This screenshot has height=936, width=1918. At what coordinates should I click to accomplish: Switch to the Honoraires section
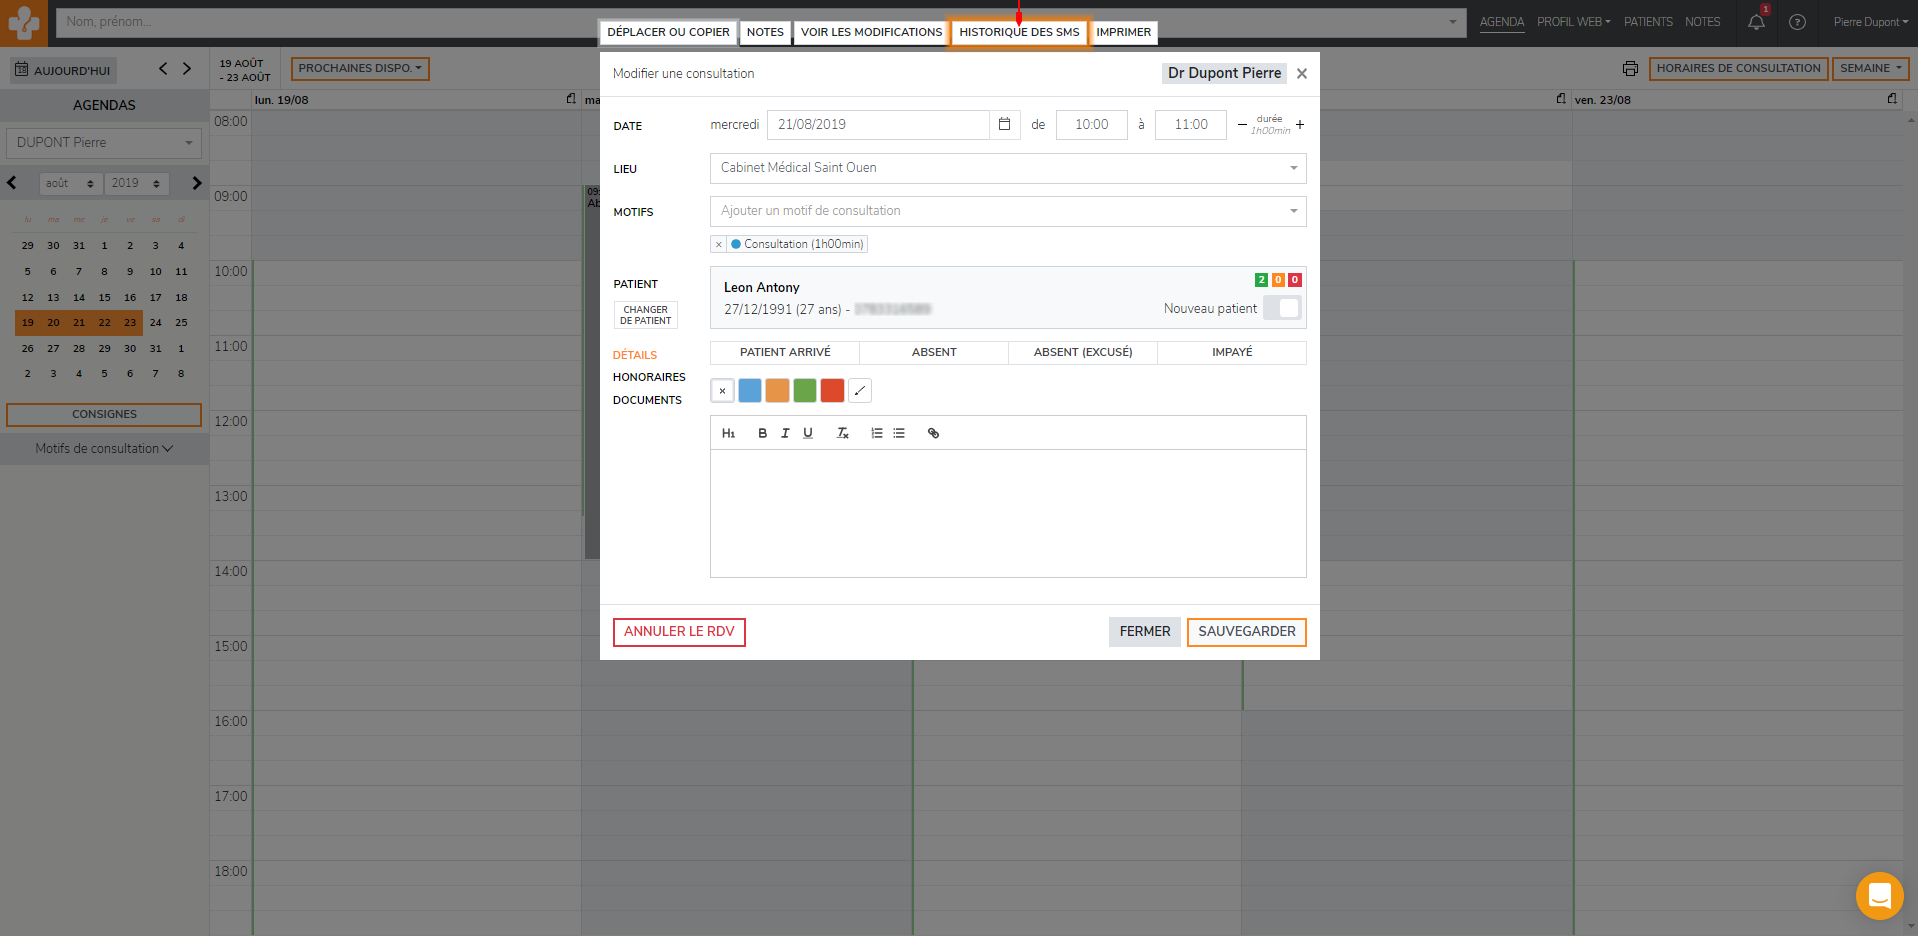tap(649, 377)
